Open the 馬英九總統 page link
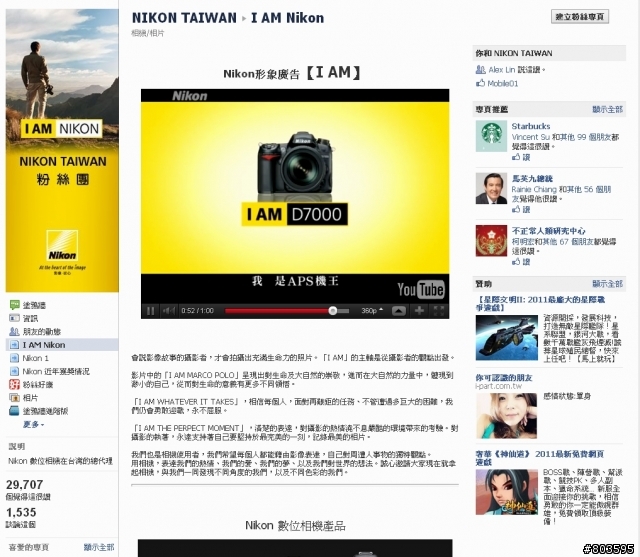Image resolution: width=640 pixels, height=557 pixels. point(532,178)
